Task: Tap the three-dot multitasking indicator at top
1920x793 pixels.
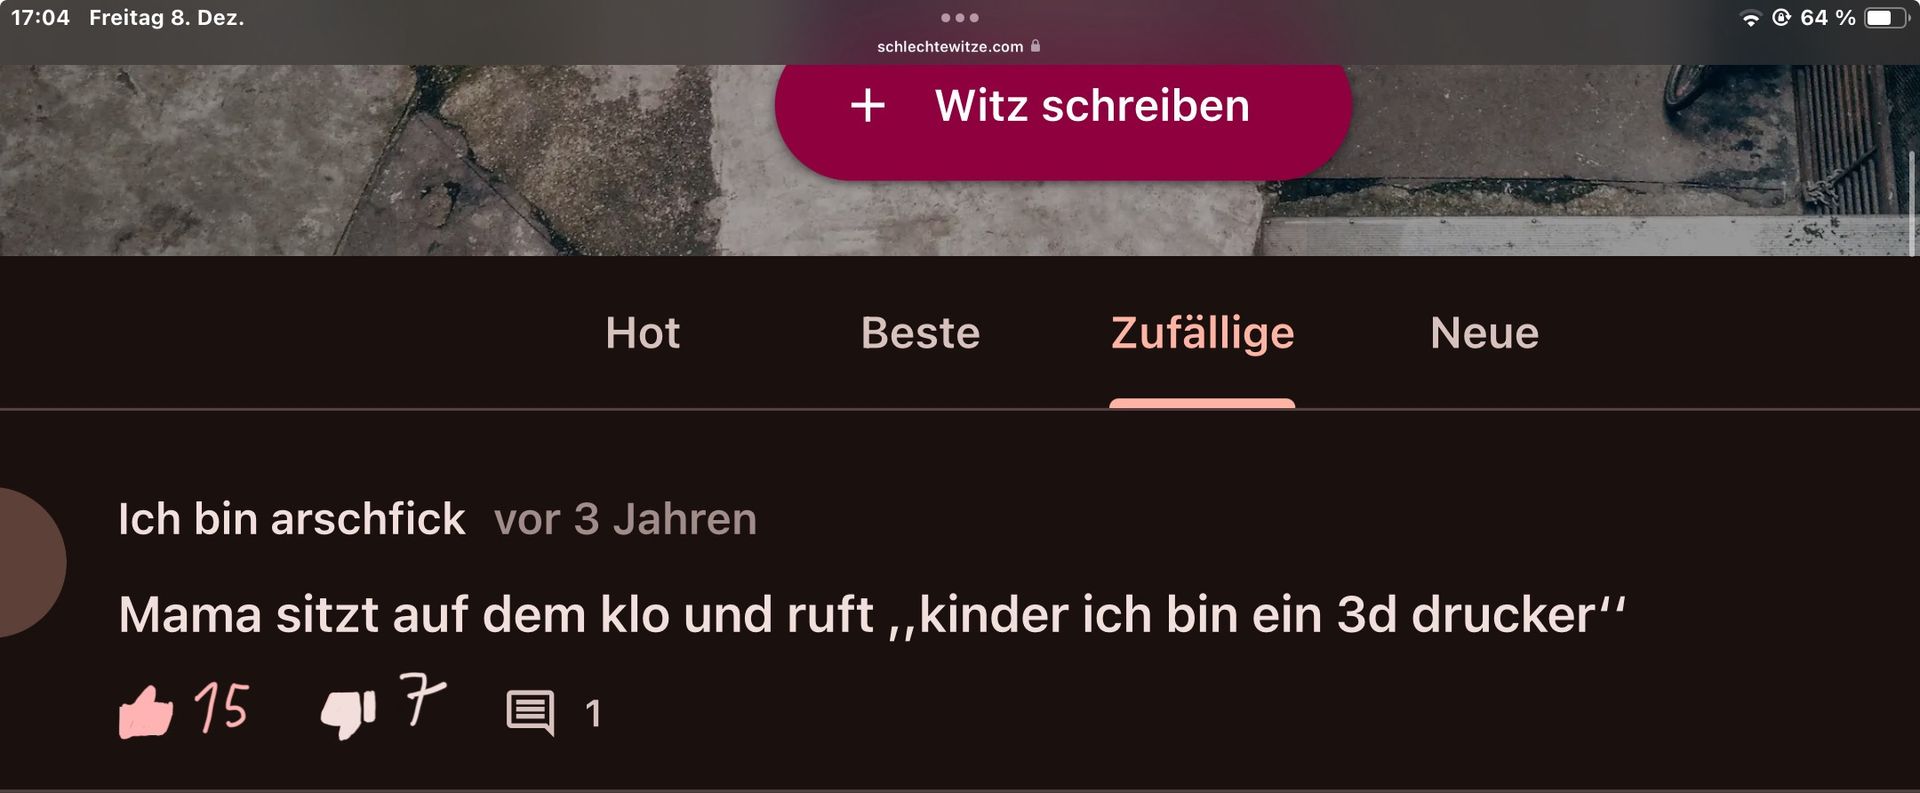Action: pos(960,18)
